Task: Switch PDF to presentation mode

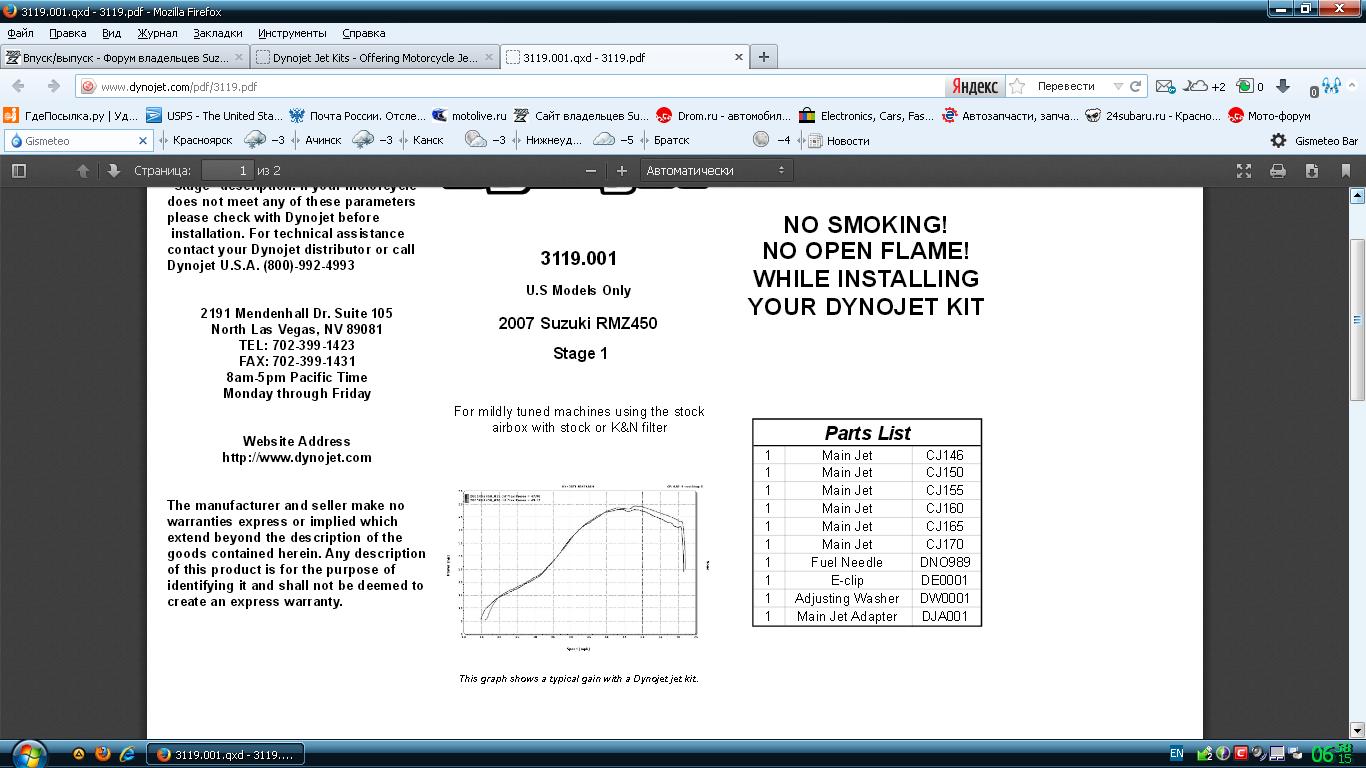Action: (x=1244, y=171)
